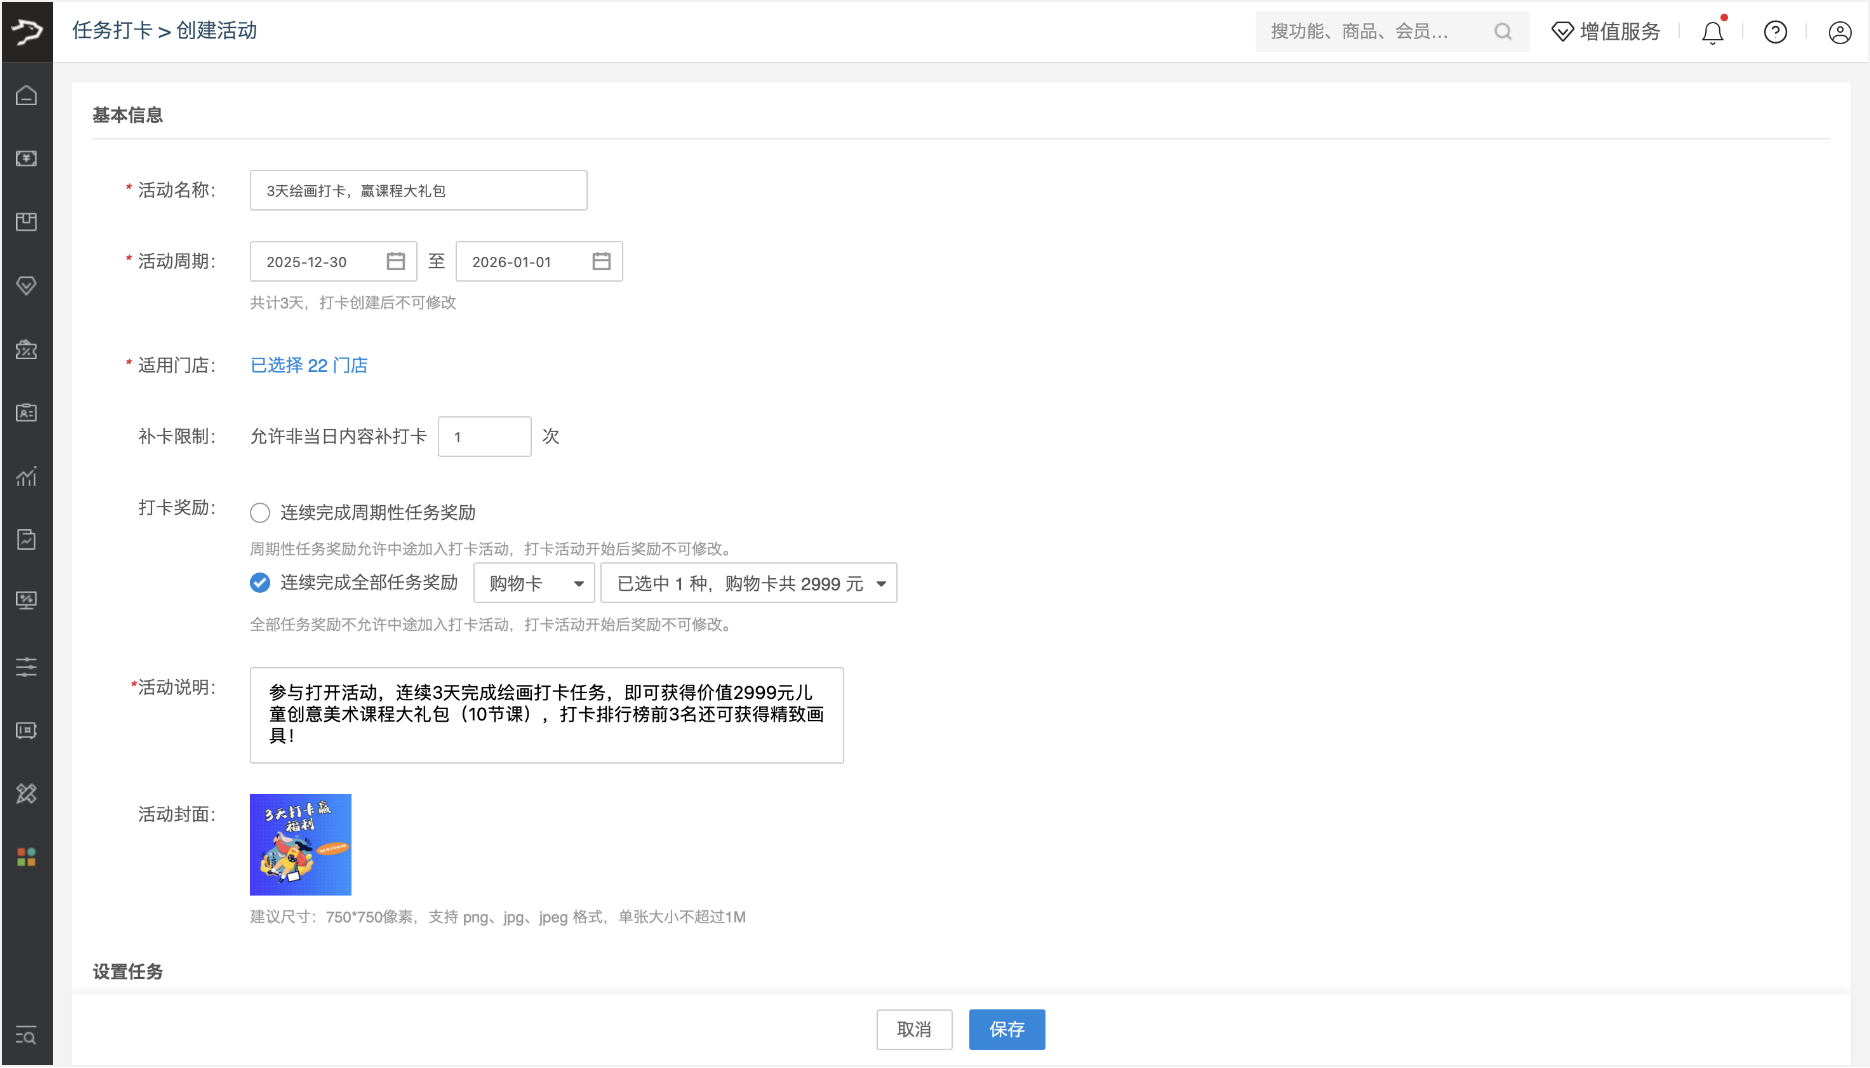Screen dimensions: 1870x1068
Task: Open the 已选中 1 种 shopping card dropdown
Action: 748,583
